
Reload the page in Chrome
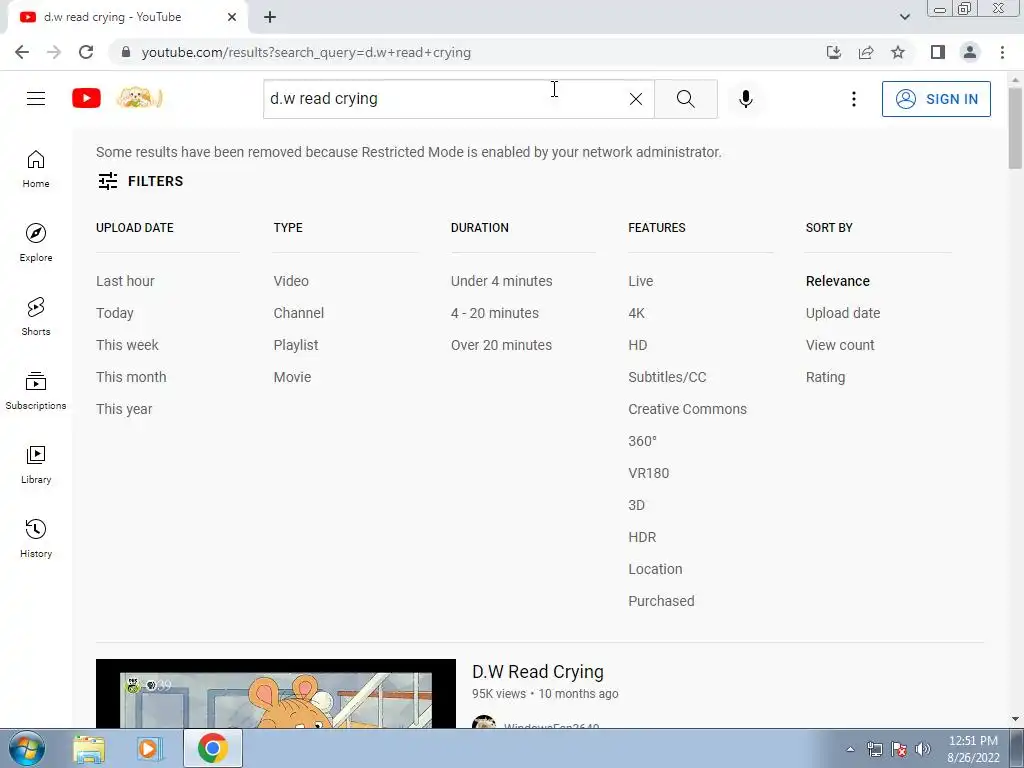coord(86,52)
